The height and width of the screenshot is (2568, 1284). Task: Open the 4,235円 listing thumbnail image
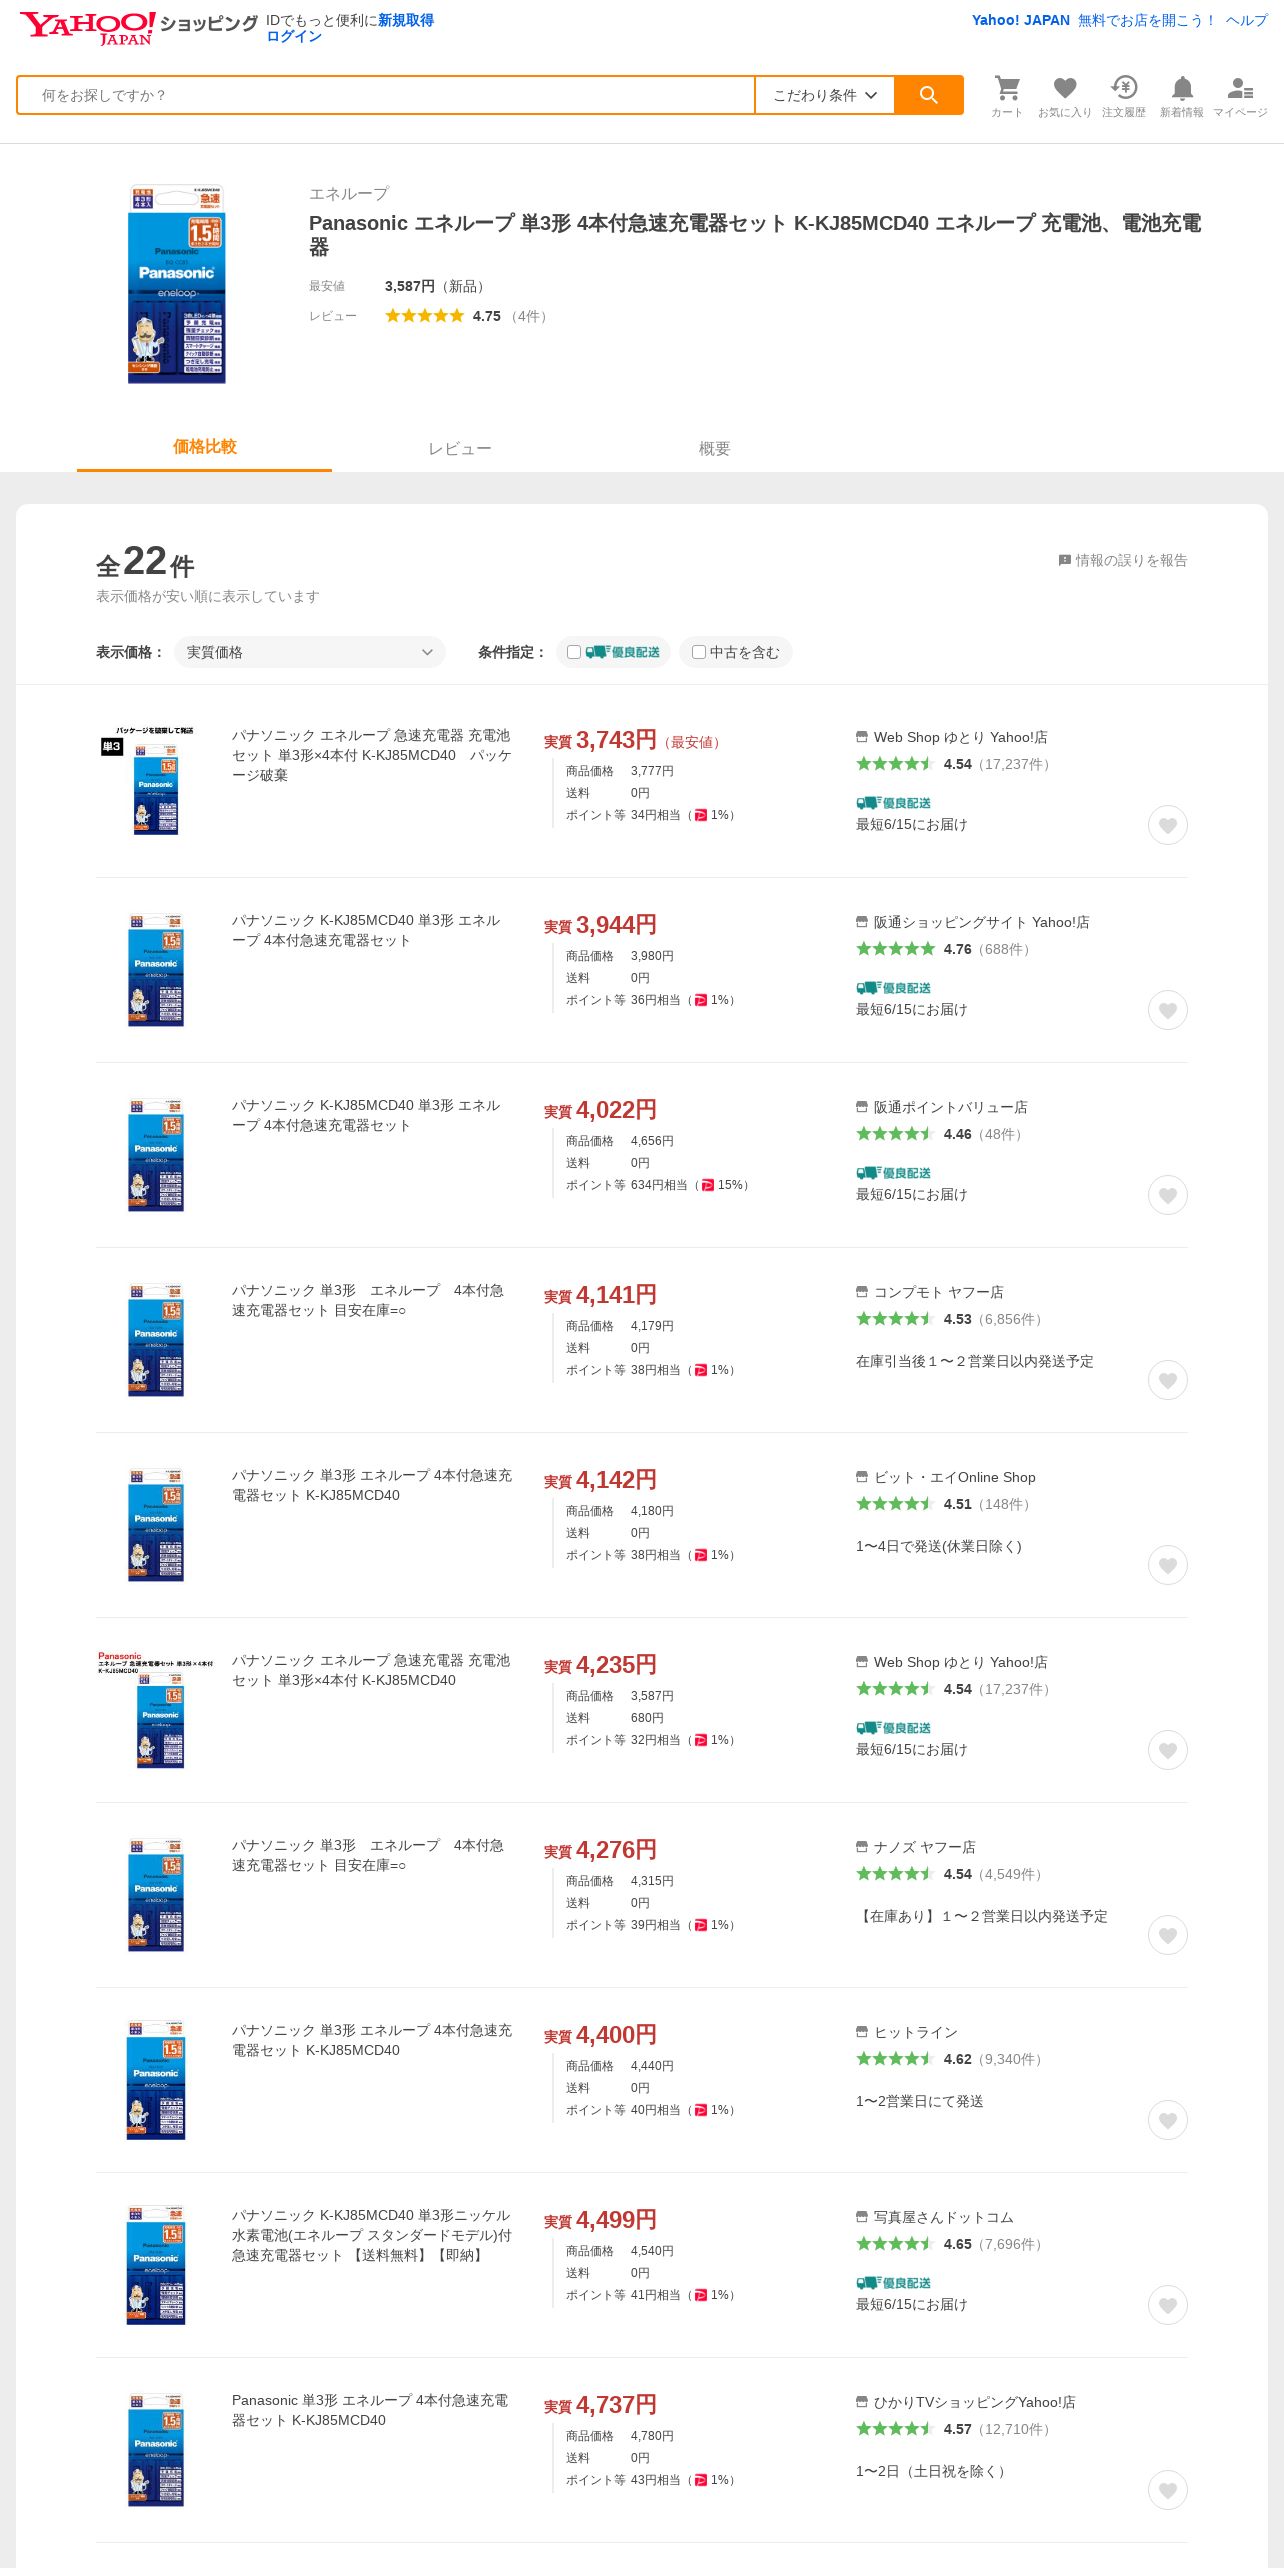[x=155, y=1709]
